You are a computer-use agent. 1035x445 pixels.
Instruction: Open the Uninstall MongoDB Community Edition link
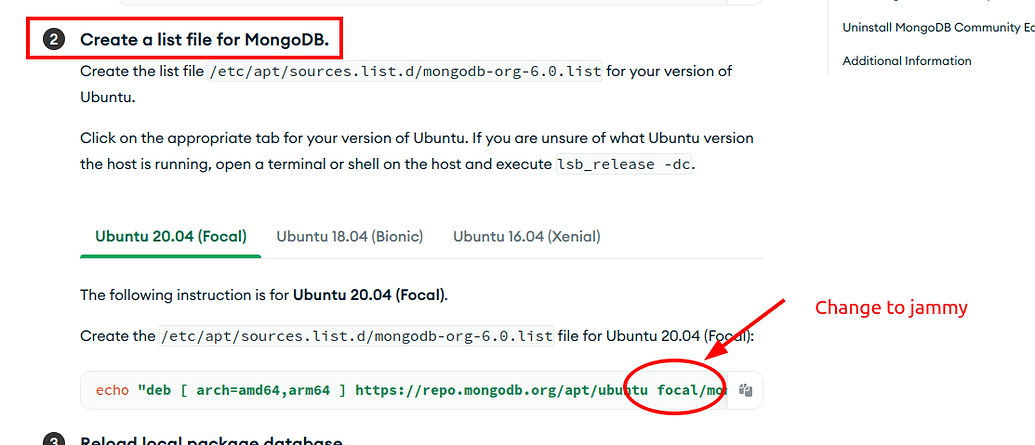[x=936, y=28]
